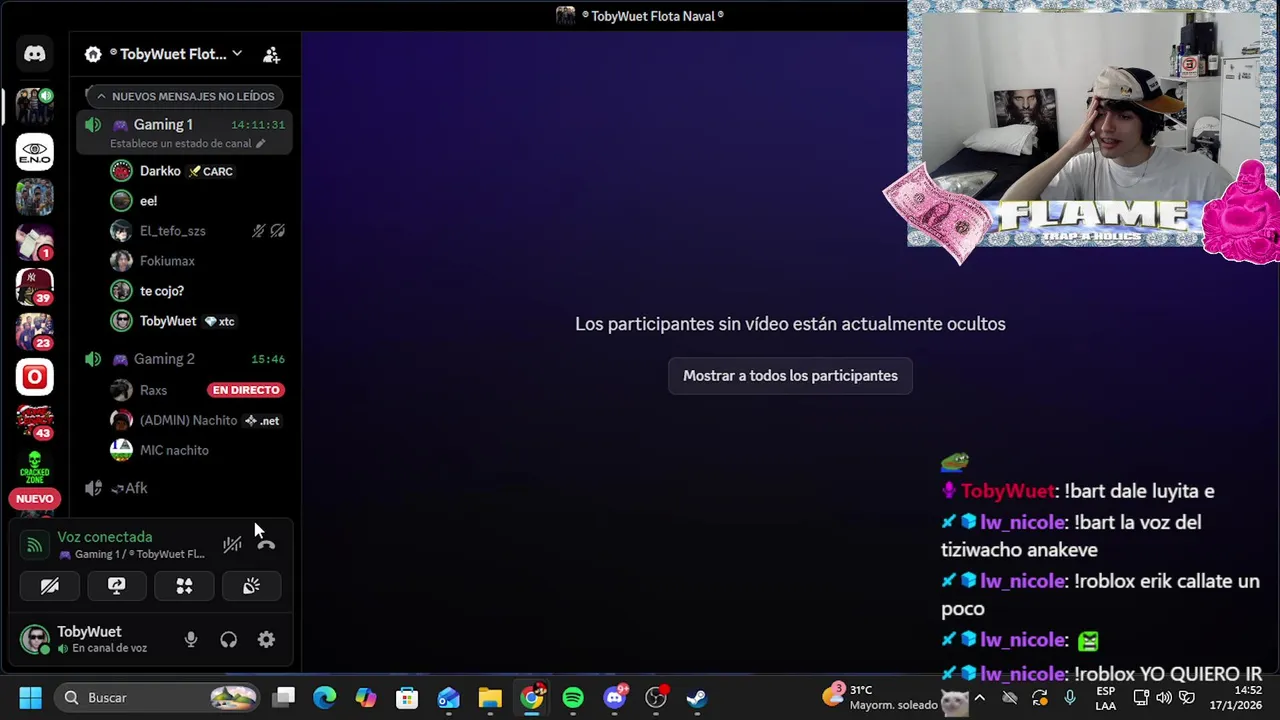1280x720 pixels.
Task: Open Task View on the taskbar
Action: click(284, 698)
